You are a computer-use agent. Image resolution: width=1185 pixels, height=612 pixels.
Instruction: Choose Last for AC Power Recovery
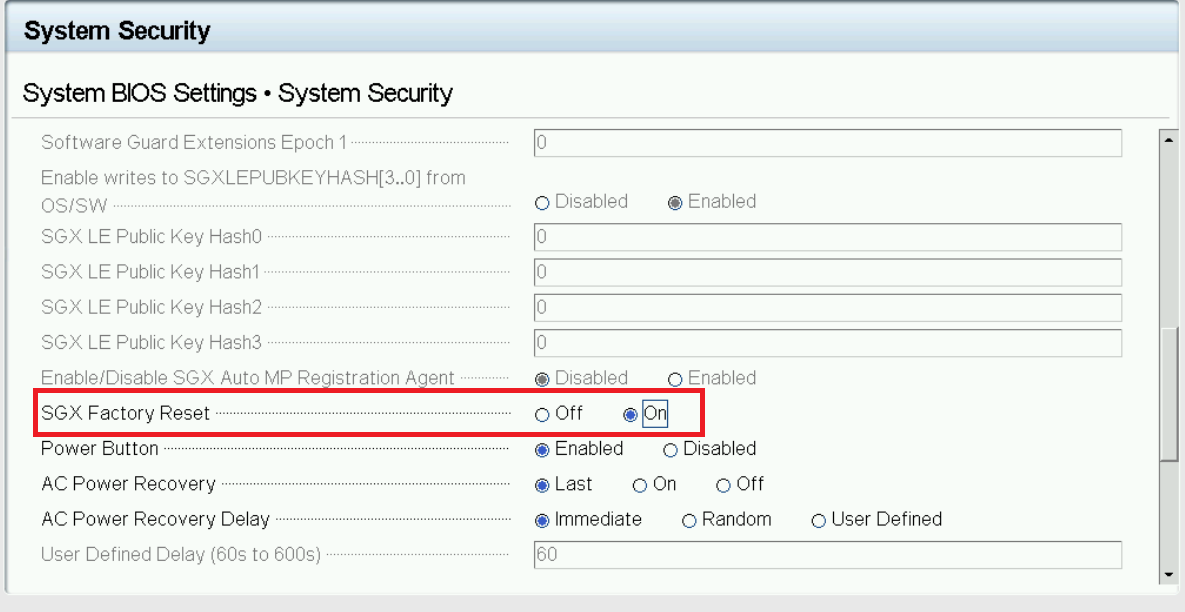click(x=543, y=485)
